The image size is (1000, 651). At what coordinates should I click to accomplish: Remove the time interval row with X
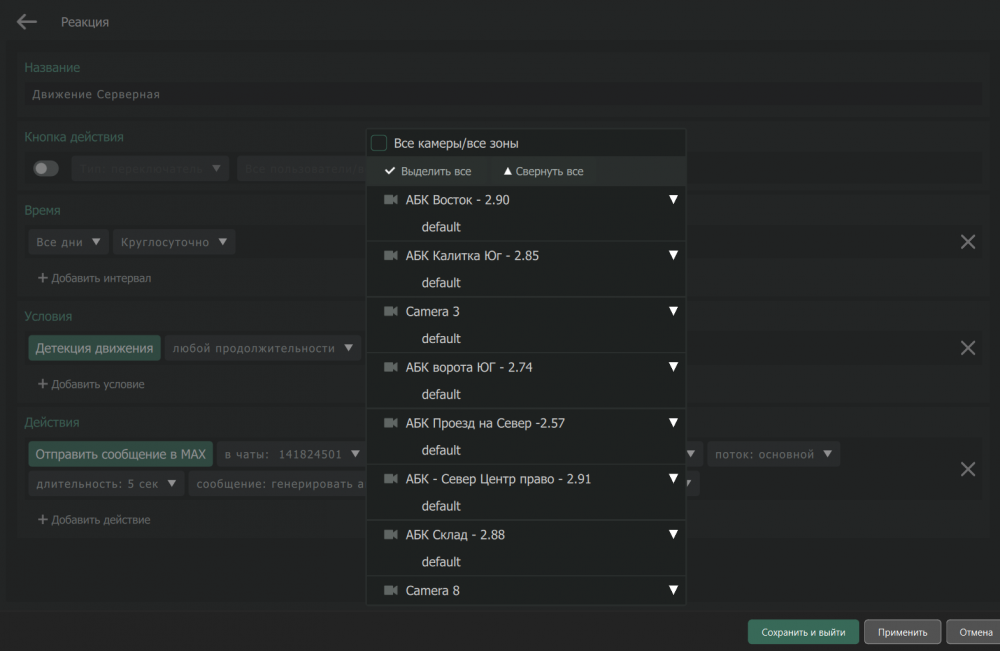click(967, 242)
